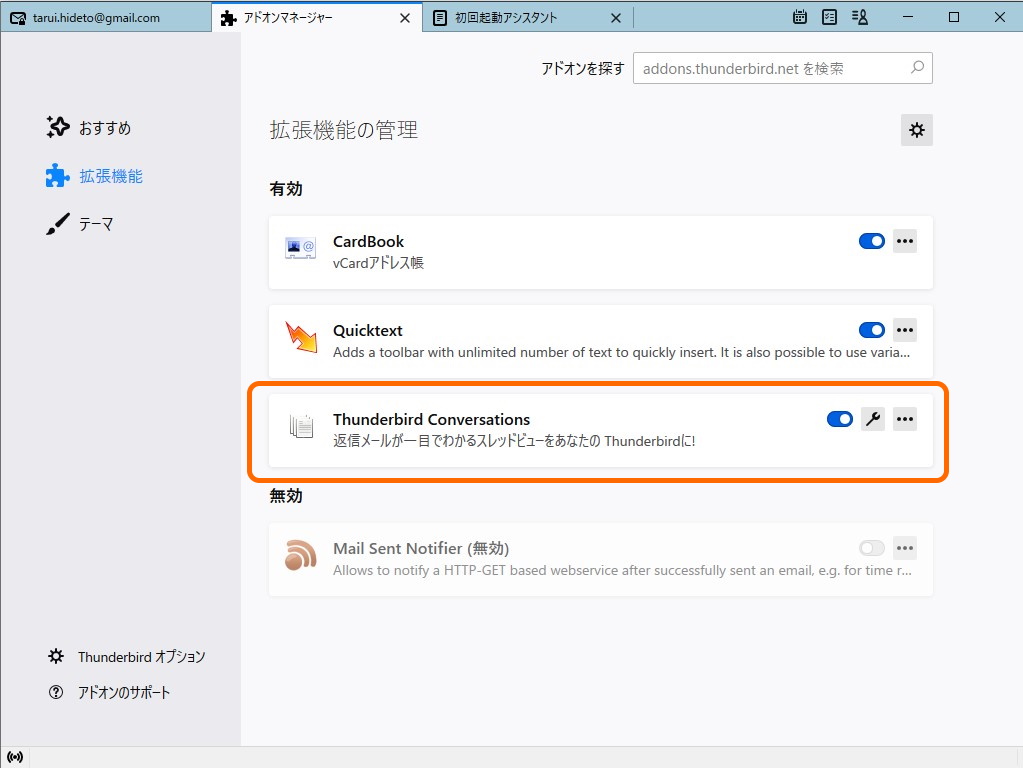Open Quicktext more options menu
Image resolution: width=1023 pixels, height=768 pixels.
pyautogui.click(x=905, y=330)
